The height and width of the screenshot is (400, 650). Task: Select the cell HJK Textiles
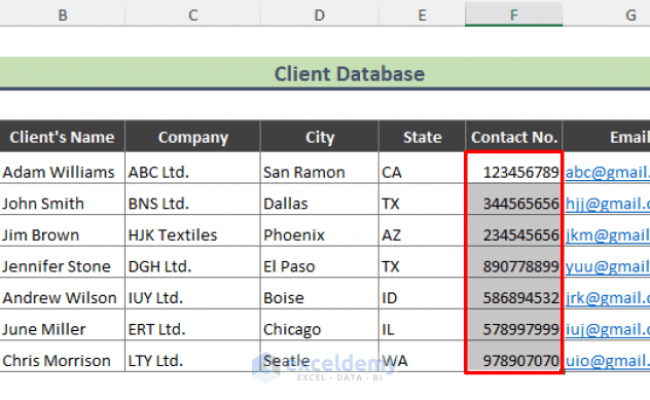click(193, 231)
